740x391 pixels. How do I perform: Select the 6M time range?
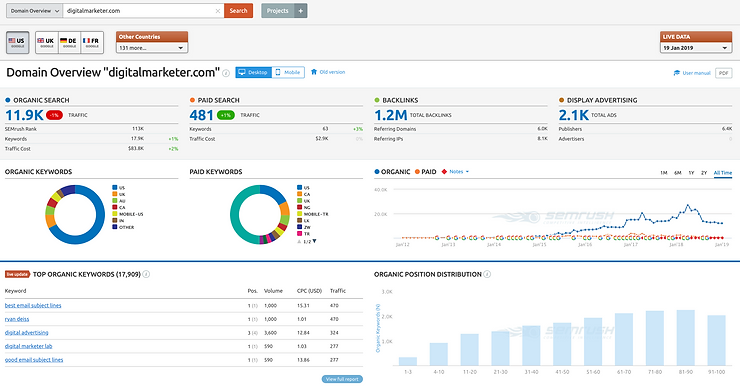tap(678, 173)
